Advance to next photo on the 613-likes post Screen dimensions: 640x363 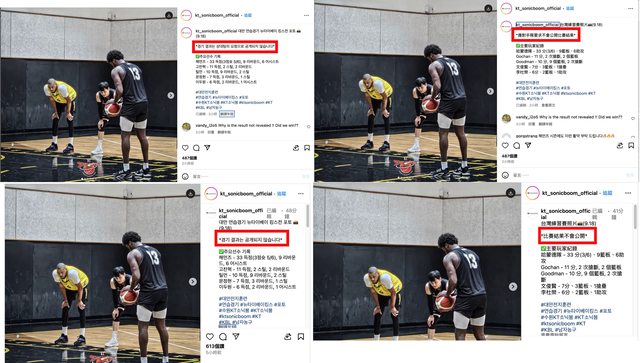coord(193,282)
